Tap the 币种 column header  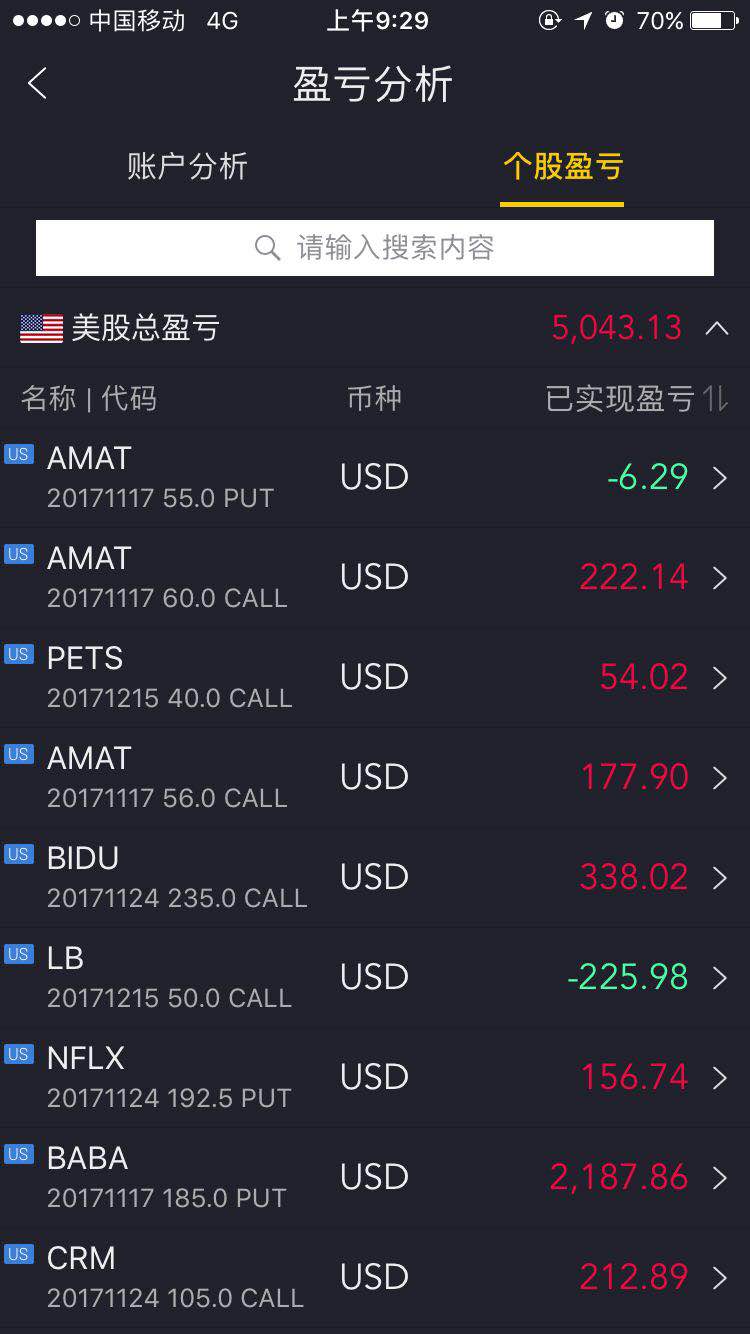[x=374, y=399]
